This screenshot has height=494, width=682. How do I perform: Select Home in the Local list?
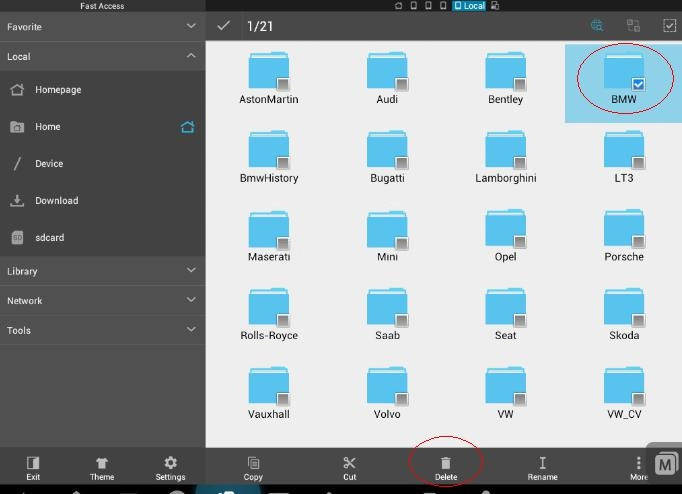click(x=102, y=127)
